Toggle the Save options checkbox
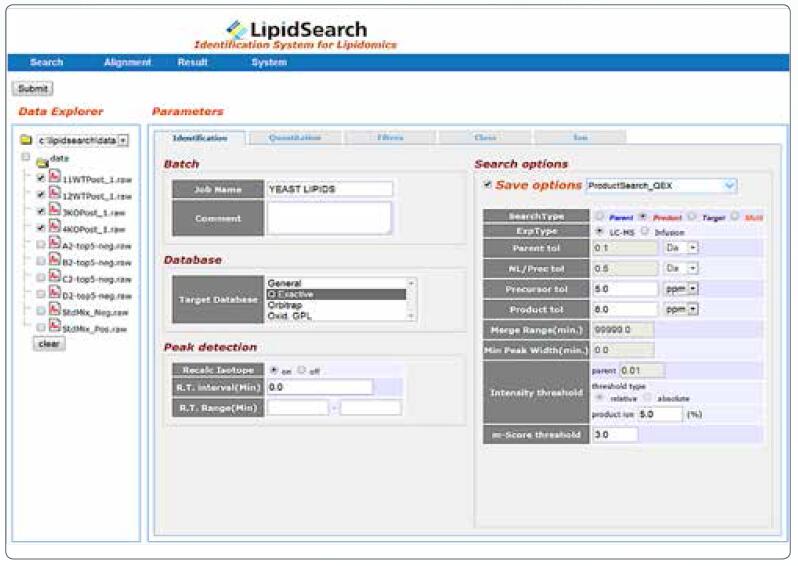The image size is (798, 566). point(488,184)
